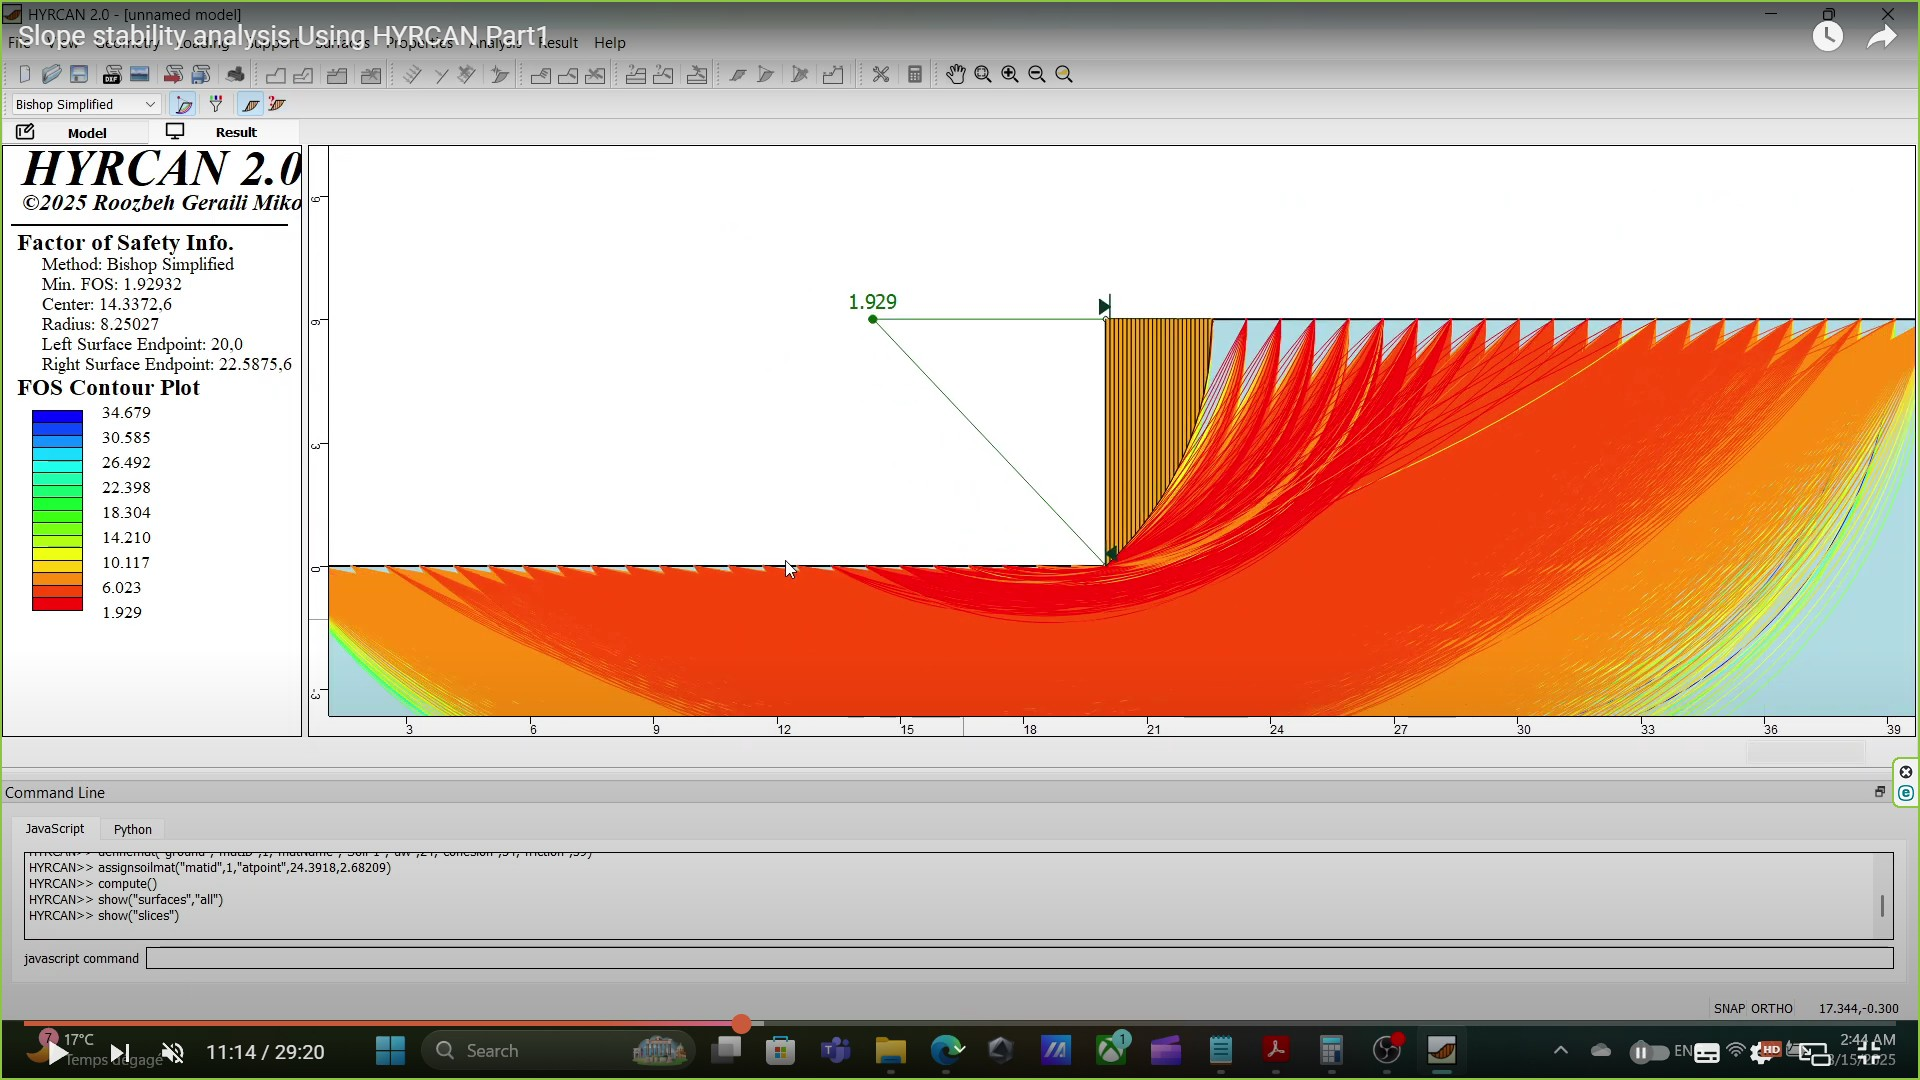1920x1080 pixels.
Task: Open the Bishop Simplified method dropdown
Action: pos(86,104)
